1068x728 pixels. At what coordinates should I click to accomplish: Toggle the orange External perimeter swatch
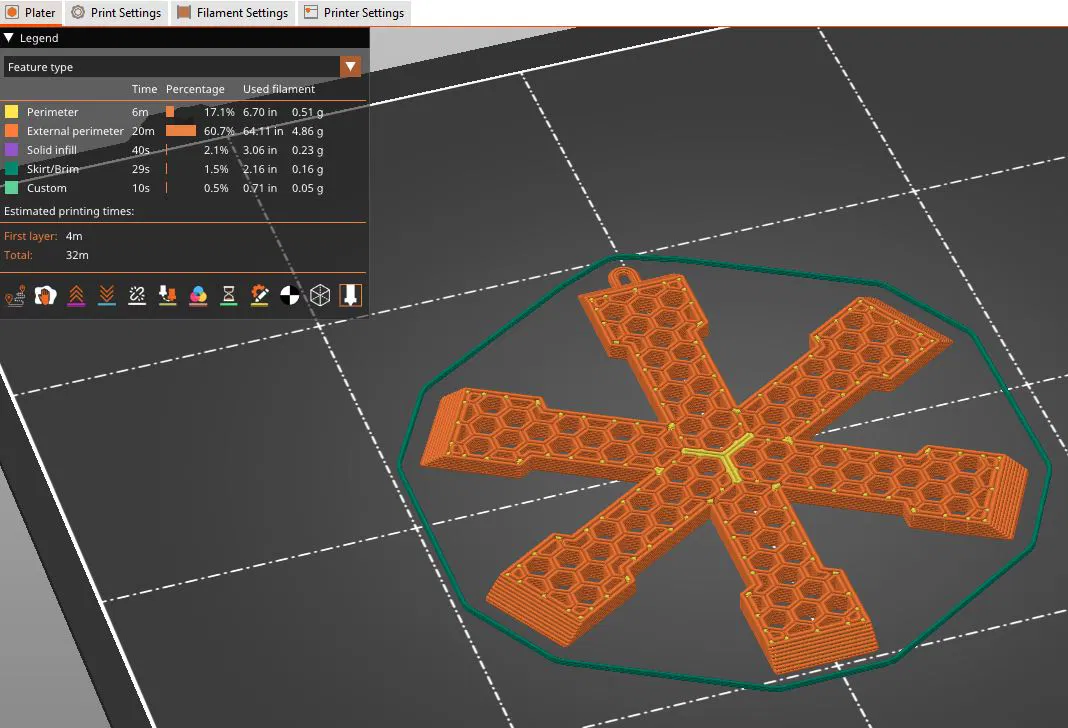click(12, 131)
